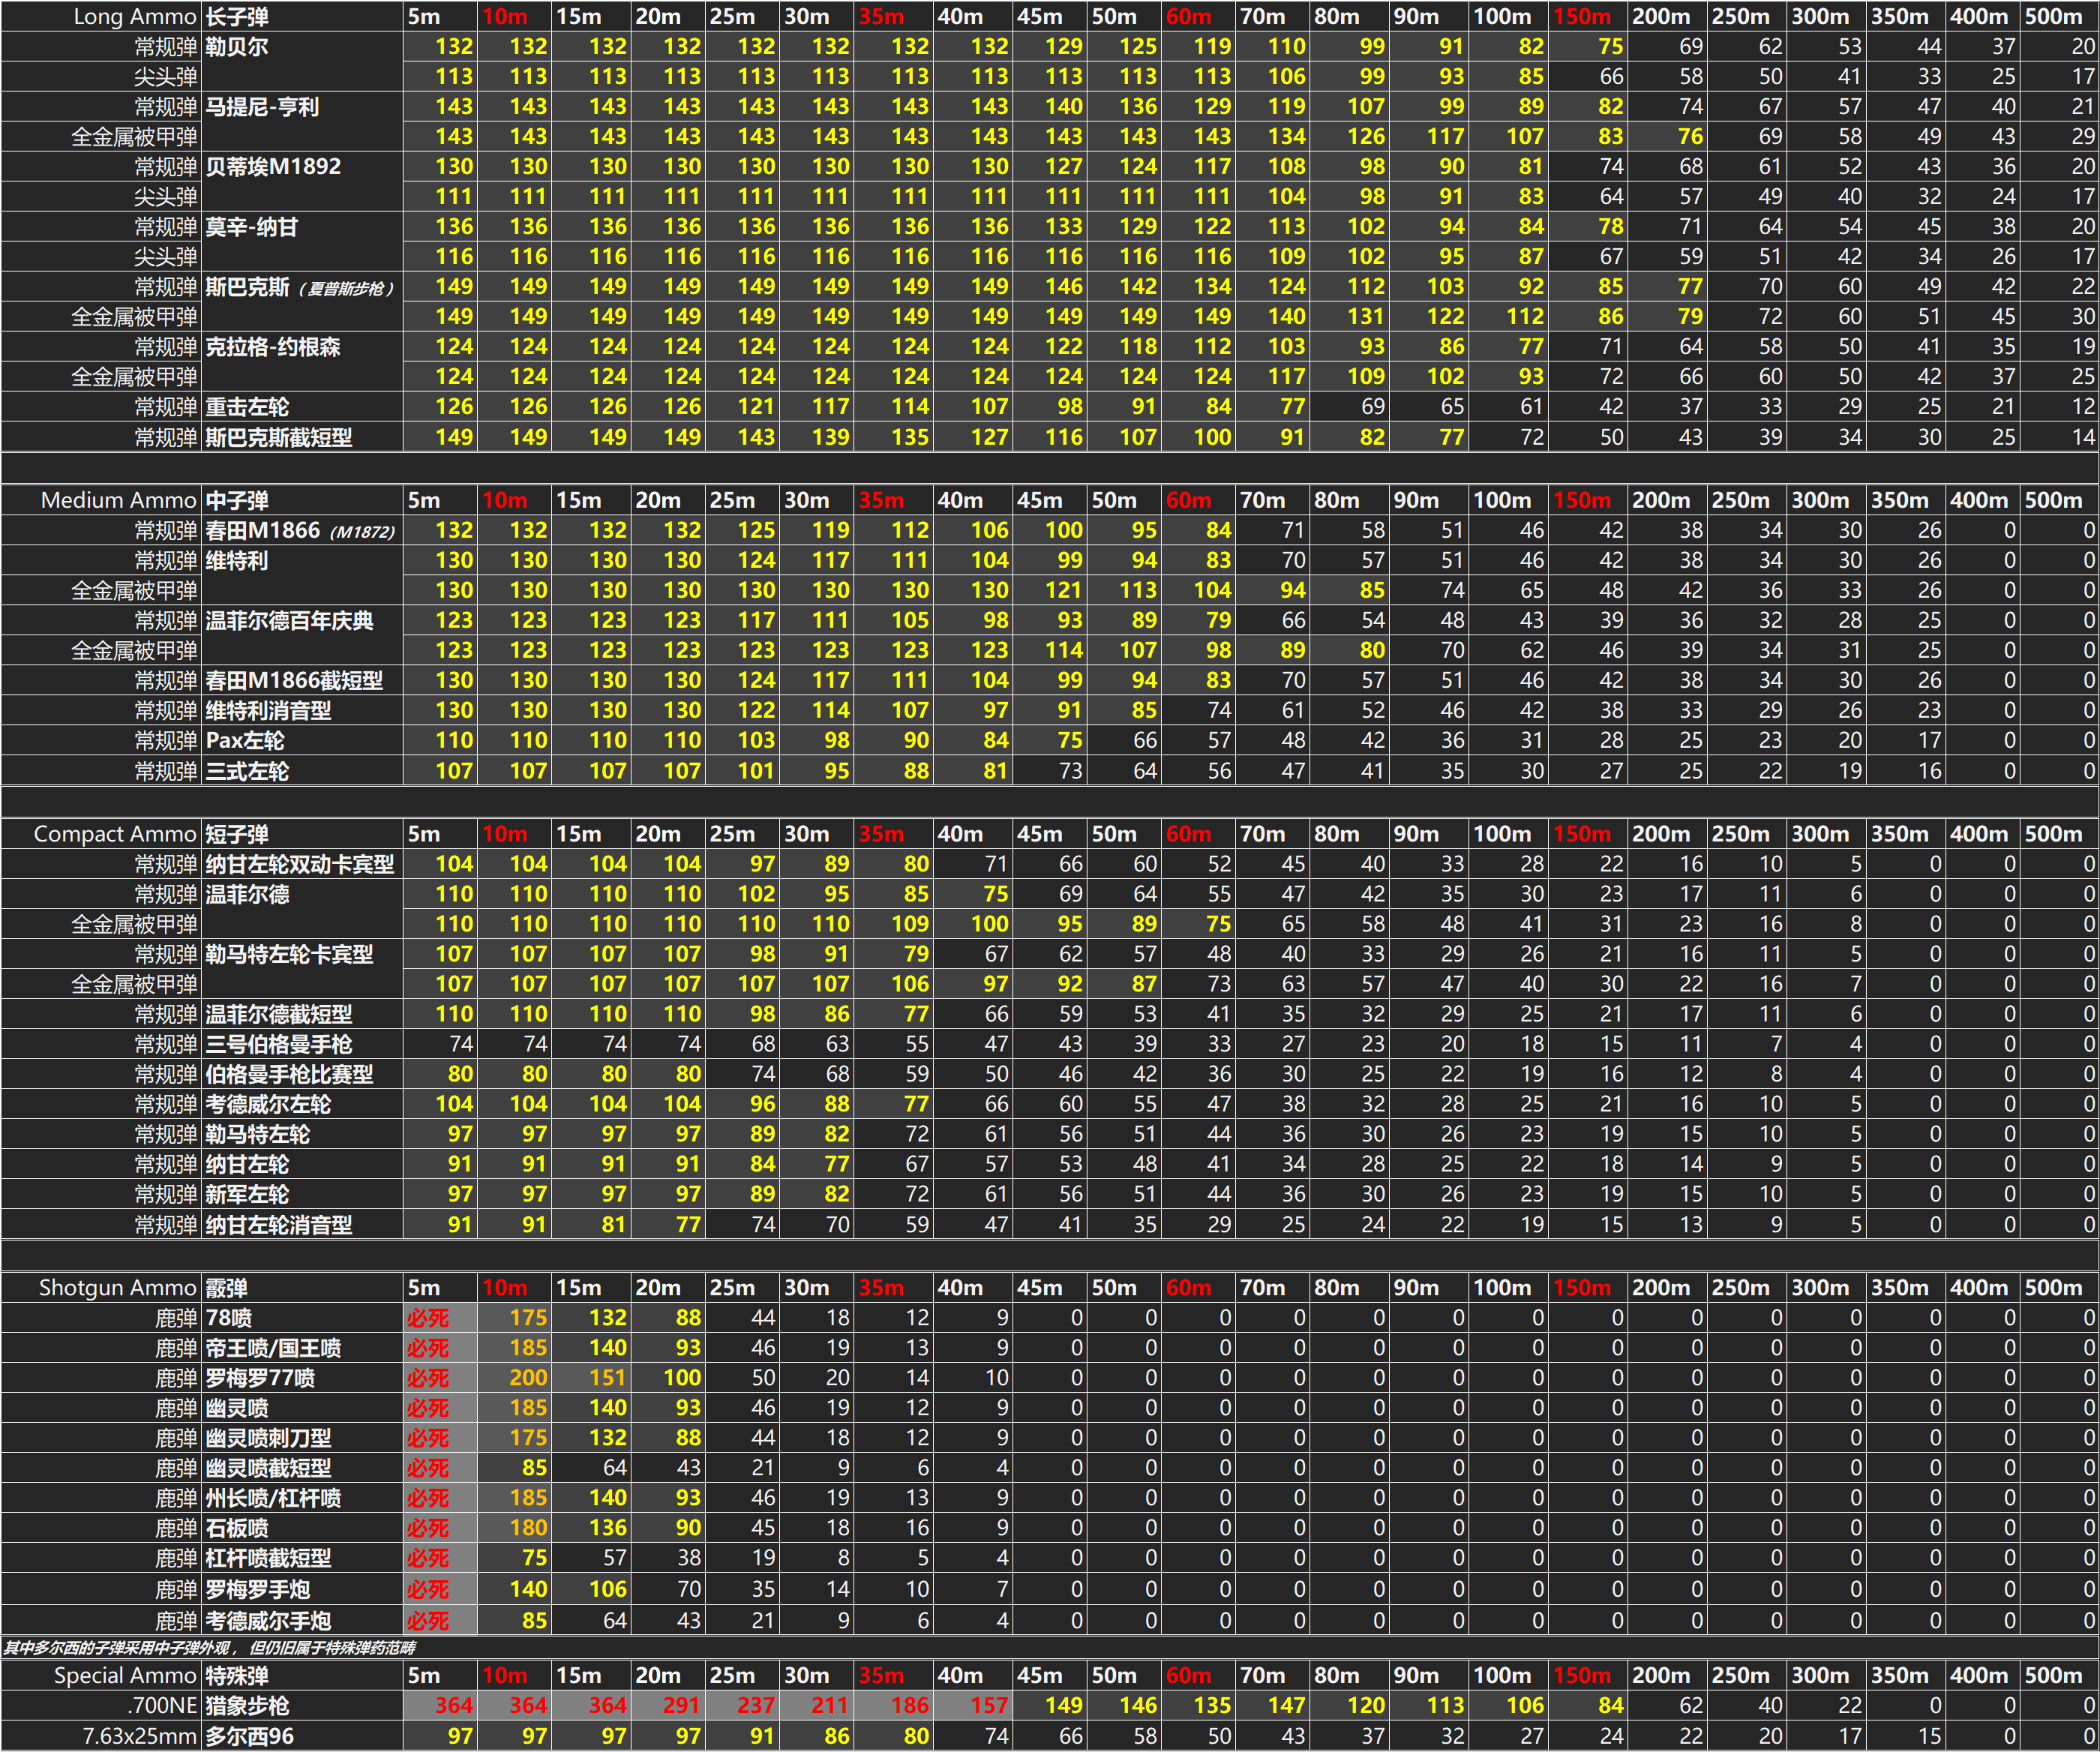Click the 罗梅罗77喷 shotgun name
2100x1752 pixels.
(x=260, y=1378)
